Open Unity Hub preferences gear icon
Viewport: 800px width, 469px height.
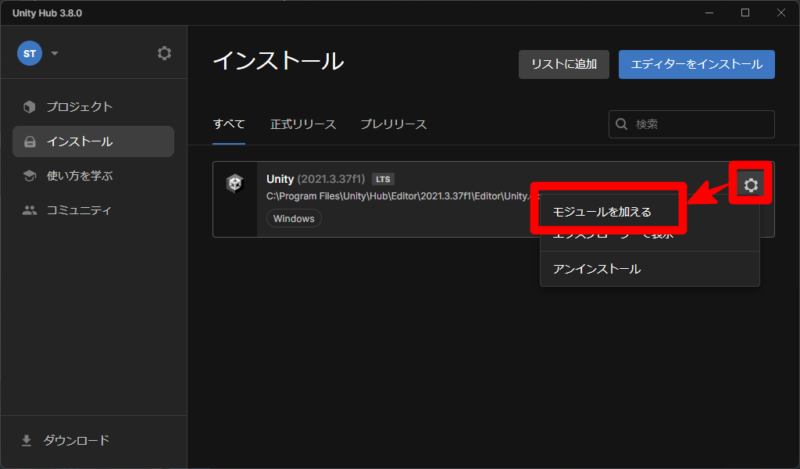(164, 53)
